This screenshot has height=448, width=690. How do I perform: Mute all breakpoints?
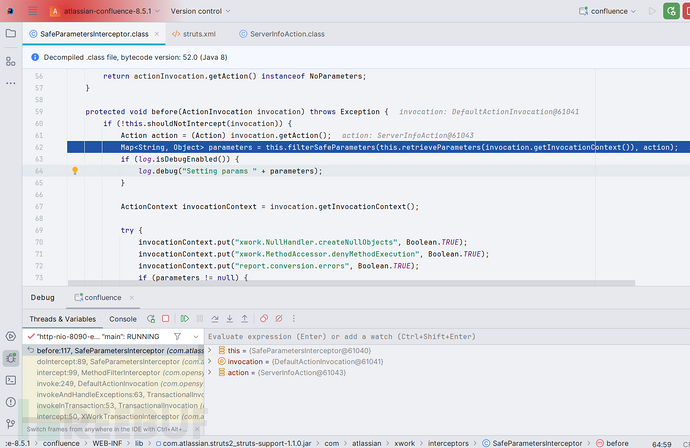click(x=279, y=318)
